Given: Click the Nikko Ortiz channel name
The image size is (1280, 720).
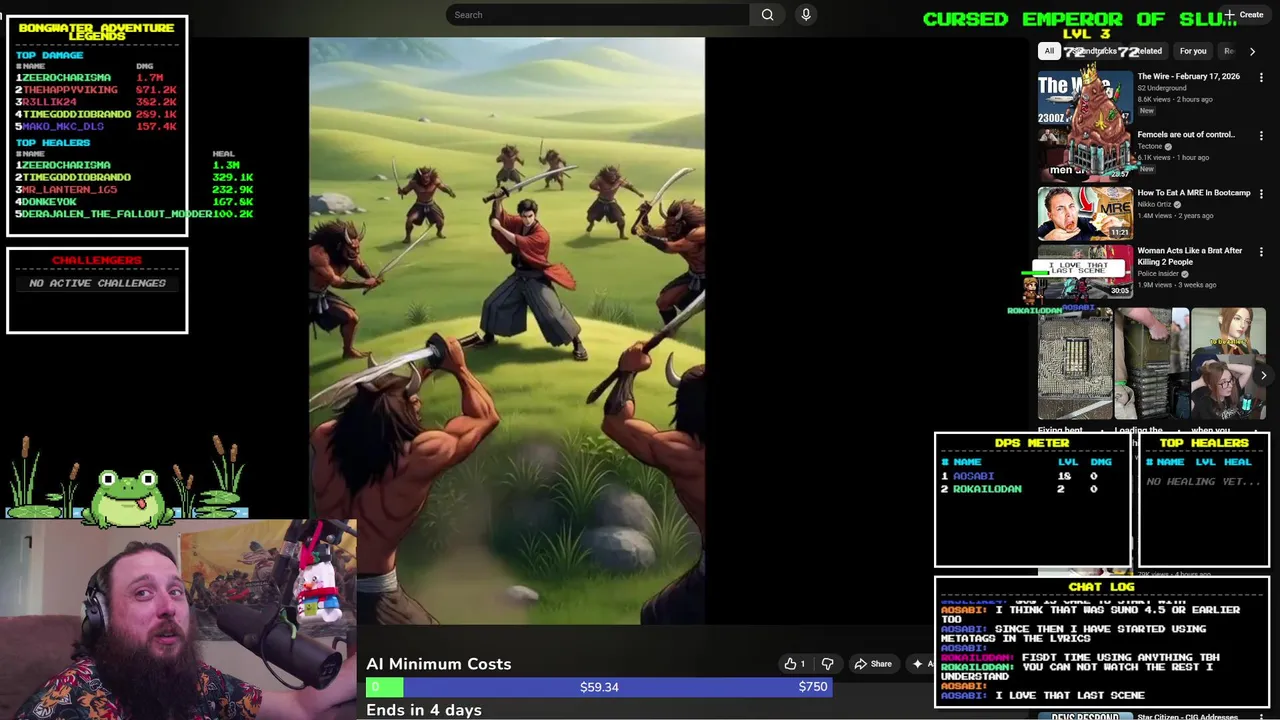Looking at the screenshot, I should point(1155,204).
